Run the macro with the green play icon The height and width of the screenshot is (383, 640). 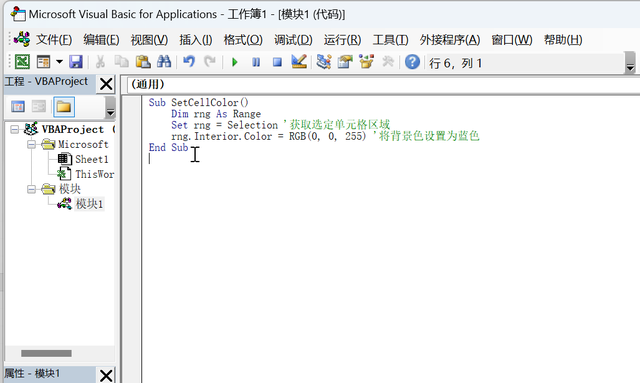point(235,62)
